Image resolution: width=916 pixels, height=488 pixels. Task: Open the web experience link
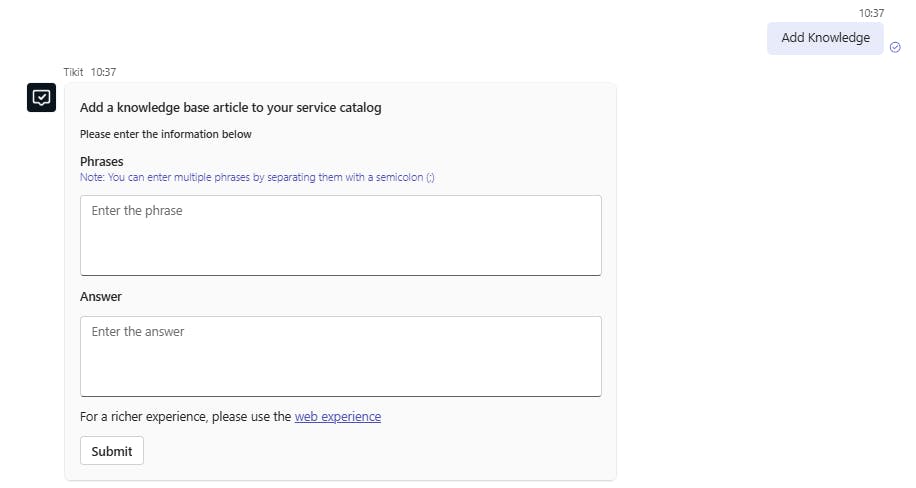pos(337,417)
